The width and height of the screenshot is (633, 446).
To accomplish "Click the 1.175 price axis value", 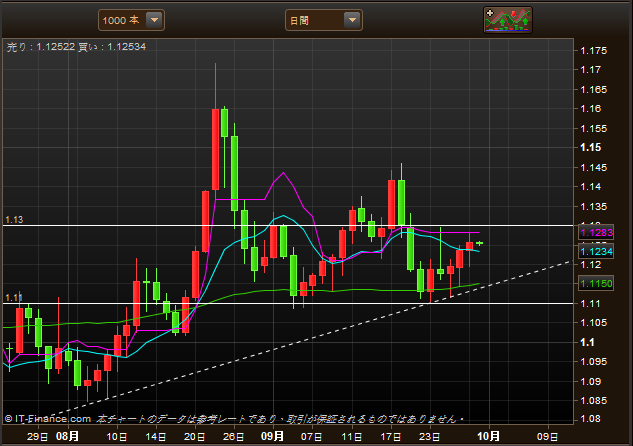I will pyautogui.click(x=593, y=50).
